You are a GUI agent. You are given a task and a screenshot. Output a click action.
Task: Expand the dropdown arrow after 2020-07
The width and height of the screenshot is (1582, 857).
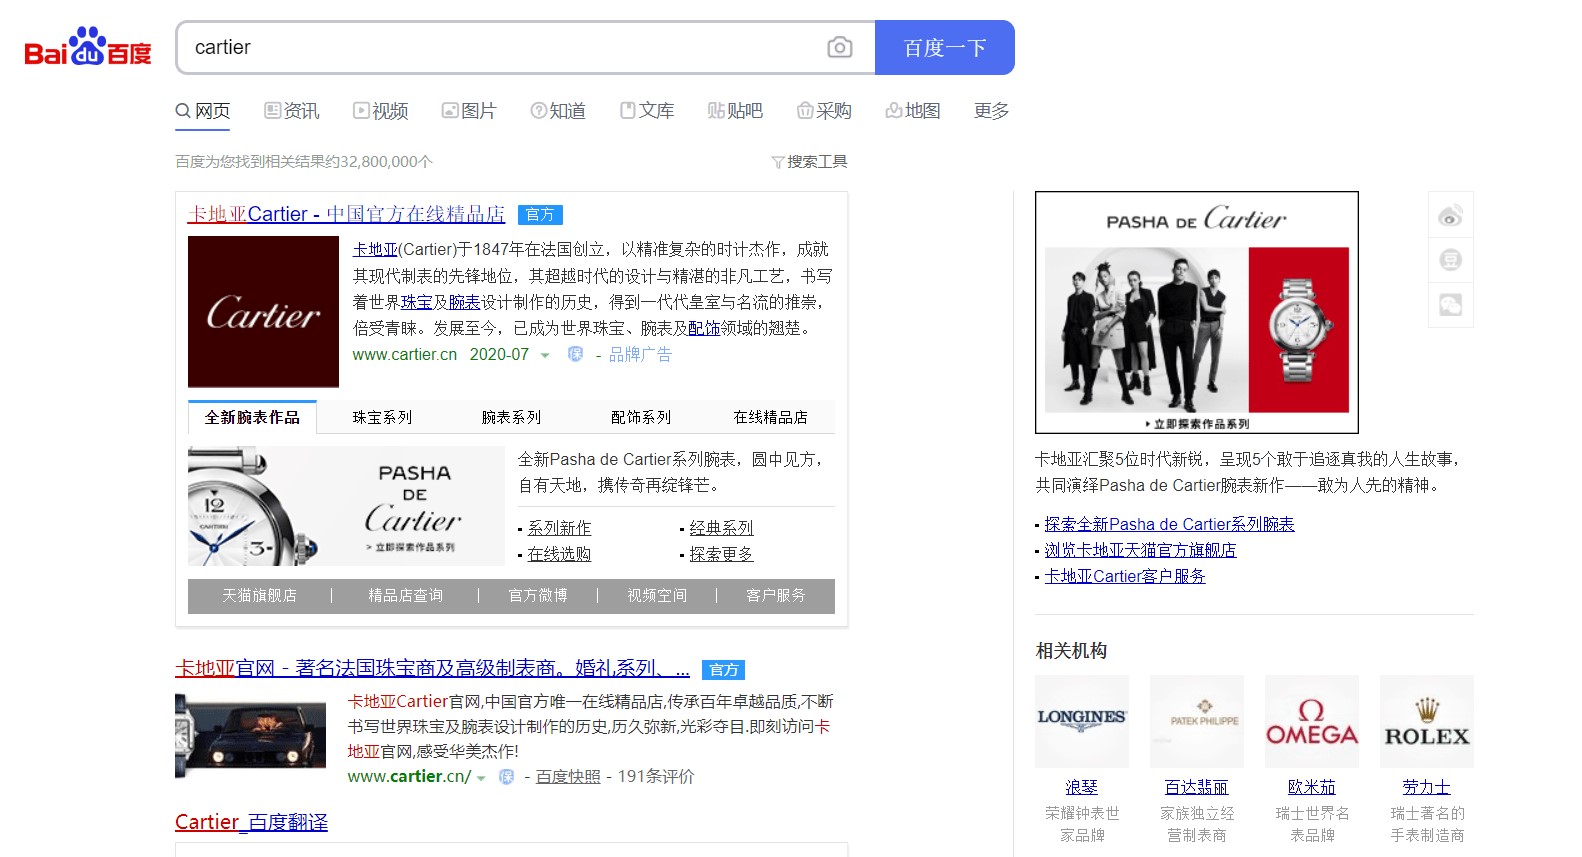click(545, 355)
